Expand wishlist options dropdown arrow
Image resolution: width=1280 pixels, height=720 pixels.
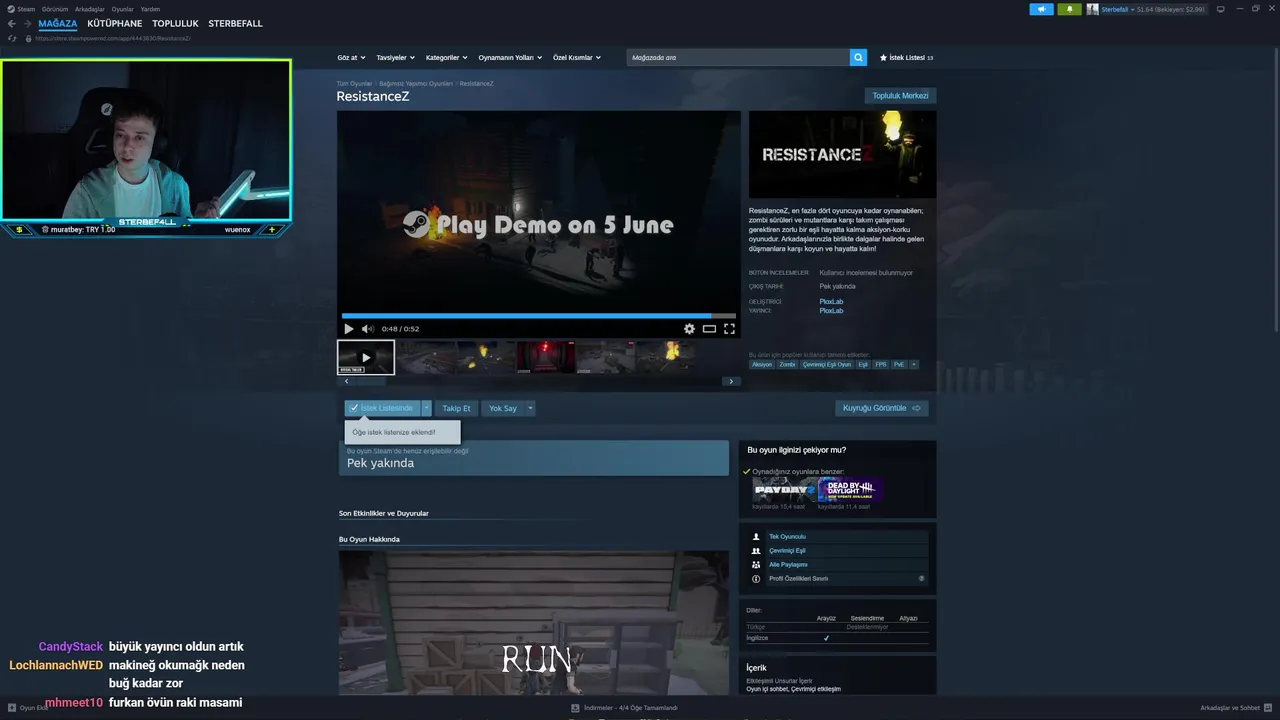tap(426, 408)
